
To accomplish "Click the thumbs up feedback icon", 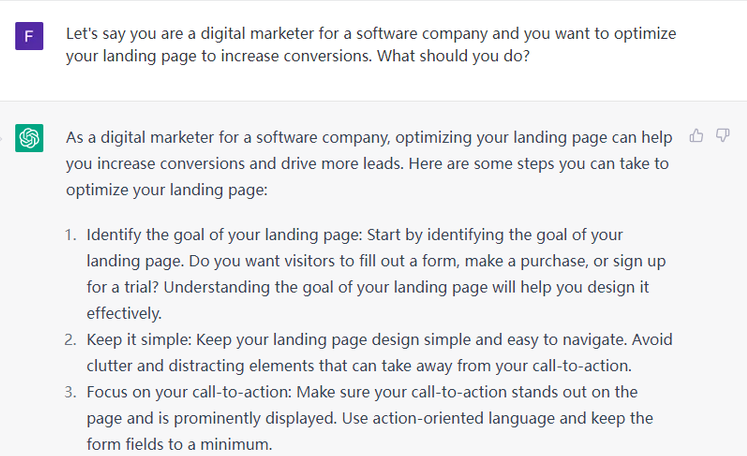I will tap(696, 136).
